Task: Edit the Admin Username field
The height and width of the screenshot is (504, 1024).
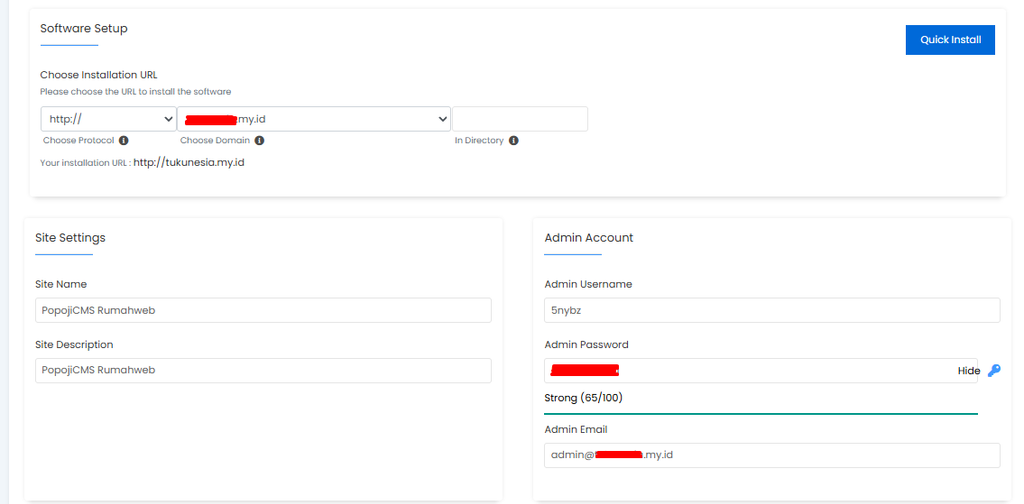Action: (772, 311)
